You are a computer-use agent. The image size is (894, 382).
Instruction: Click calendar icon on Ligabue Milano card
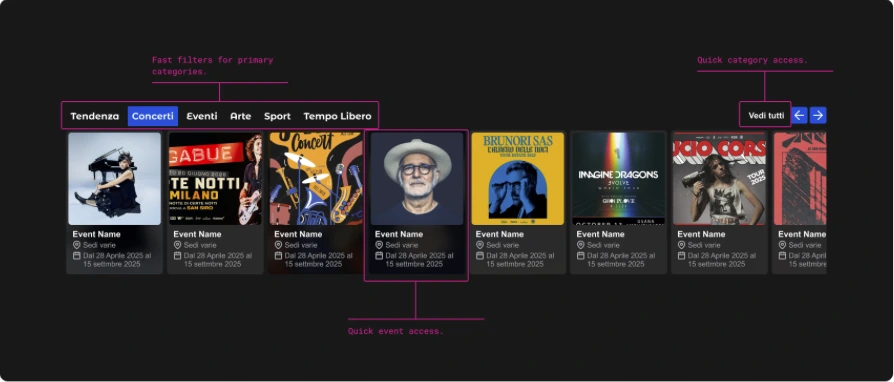pos(177,255)
